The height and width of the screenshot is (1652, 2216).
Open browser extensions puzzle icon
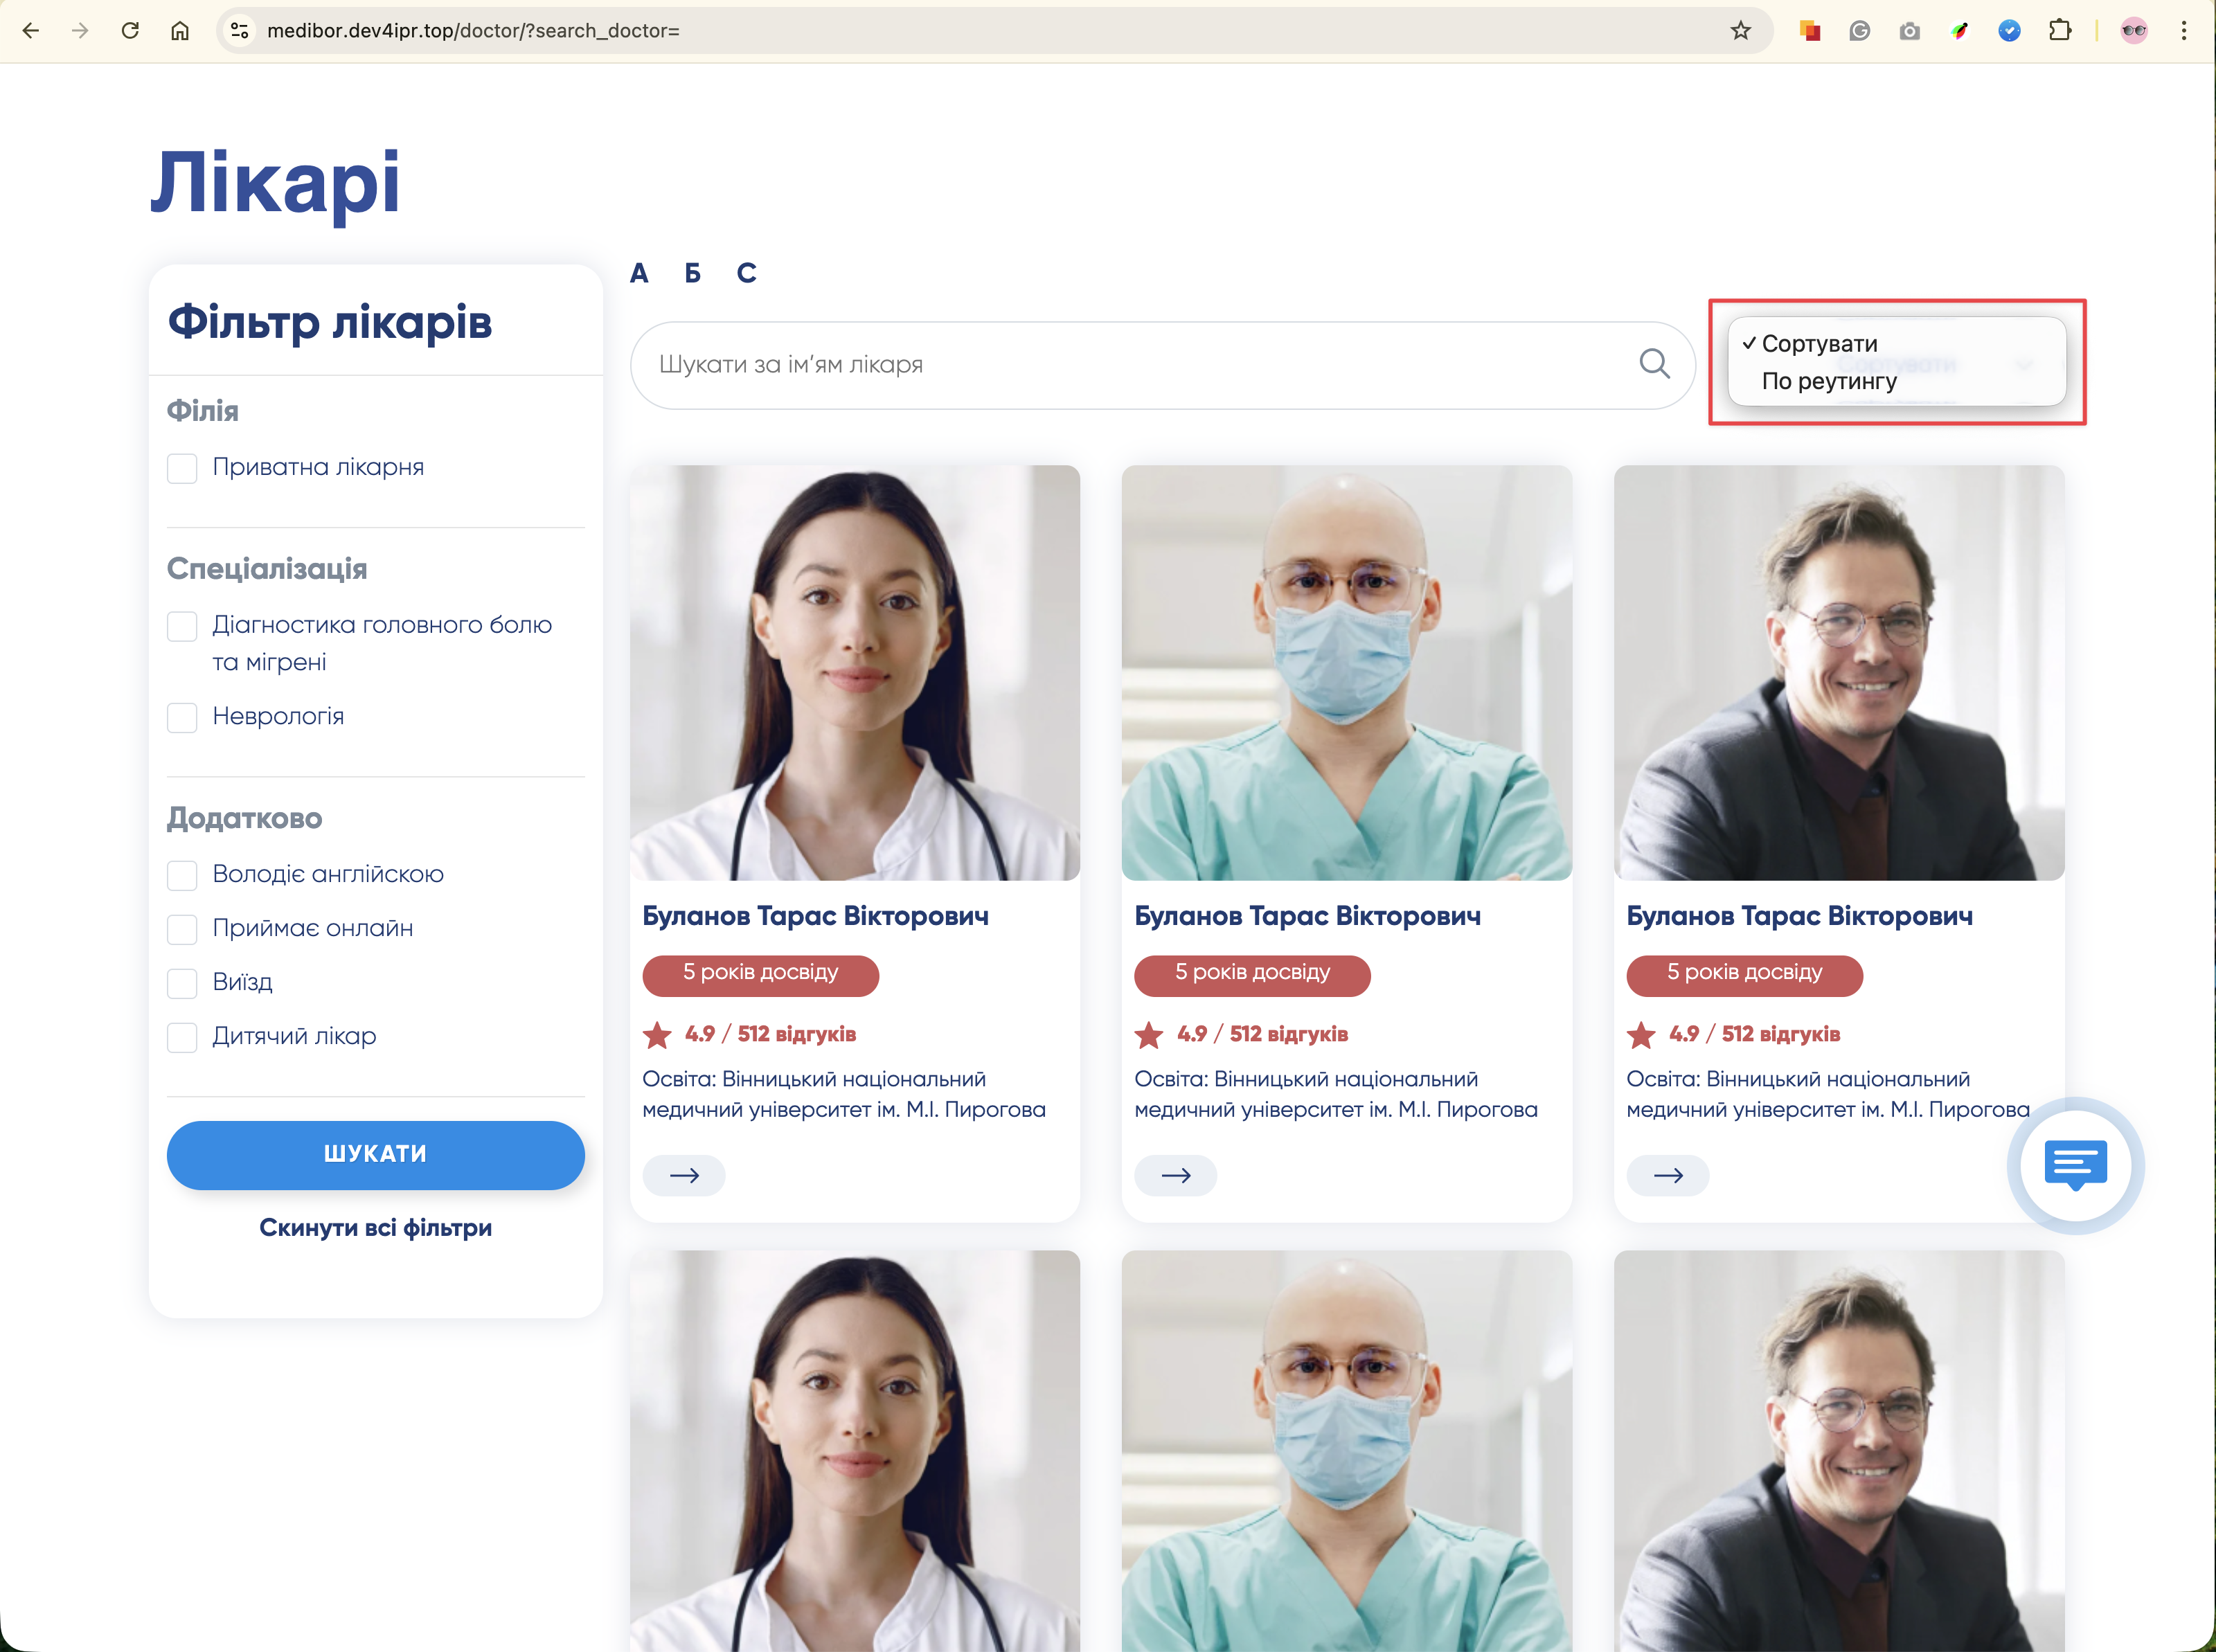coord(2059,31)
